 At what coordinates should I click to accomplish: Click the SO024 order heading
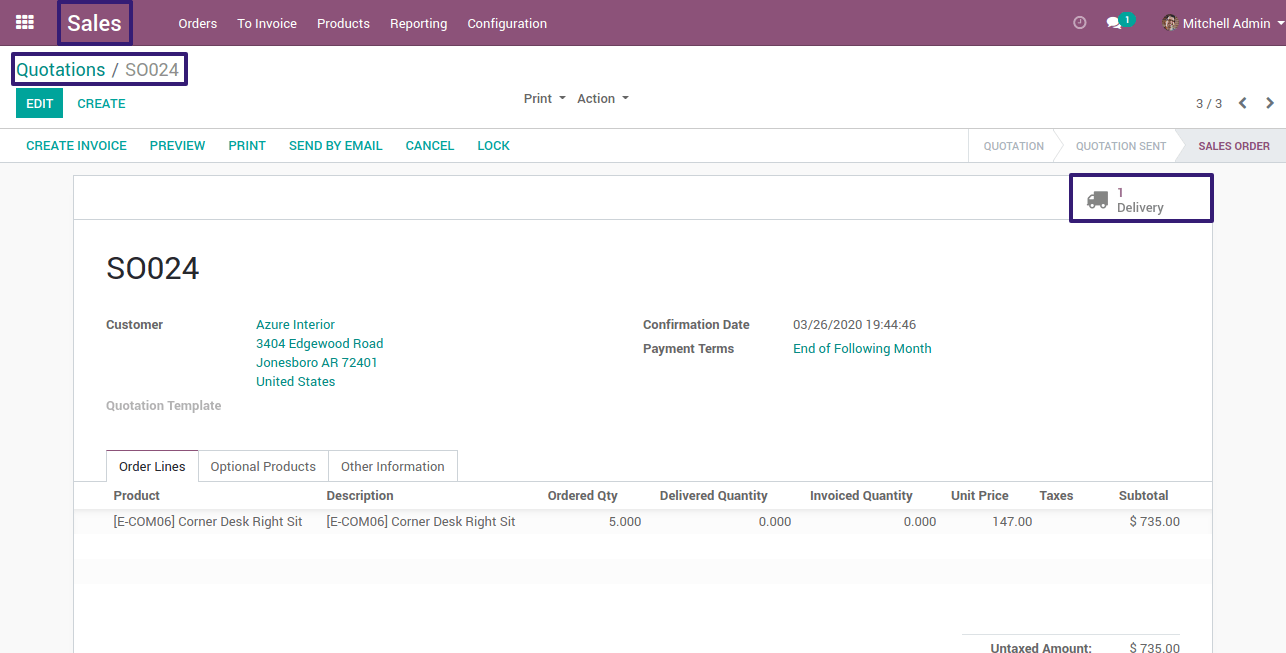(153, 269)
